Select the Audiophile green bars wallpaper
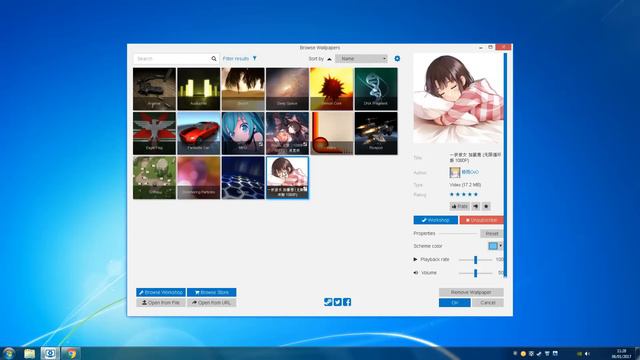 pos(199,89)
